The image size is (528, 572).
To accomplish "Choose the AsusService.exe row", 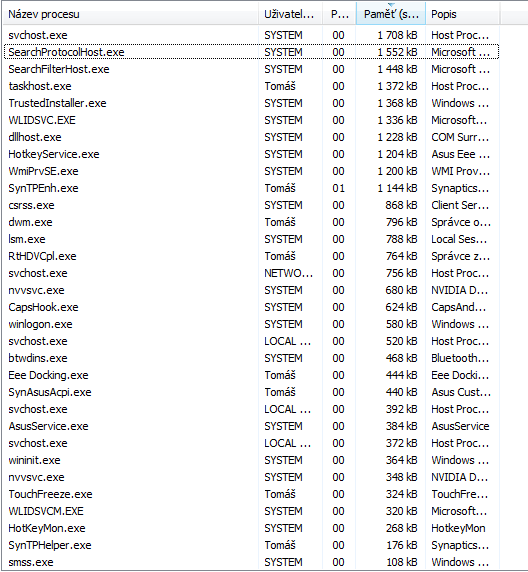I will click(x=251, y=426).
